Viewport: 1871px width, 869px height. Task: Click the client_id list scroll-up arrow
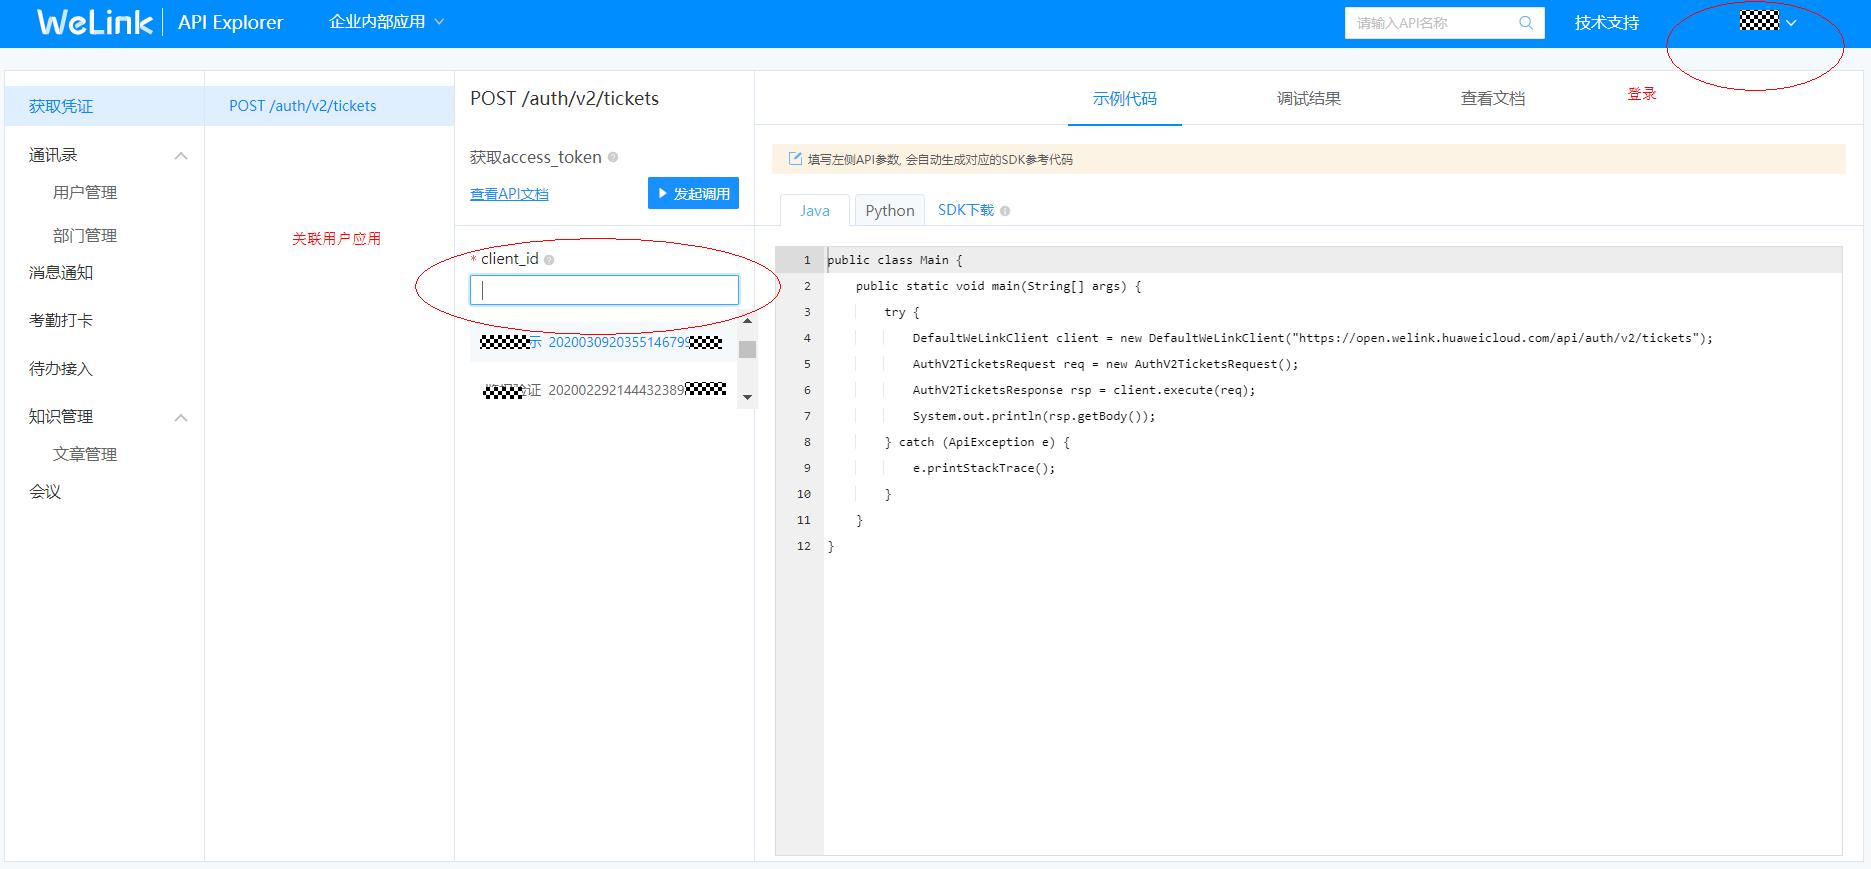pyautogui.click(x=747, y=321)
